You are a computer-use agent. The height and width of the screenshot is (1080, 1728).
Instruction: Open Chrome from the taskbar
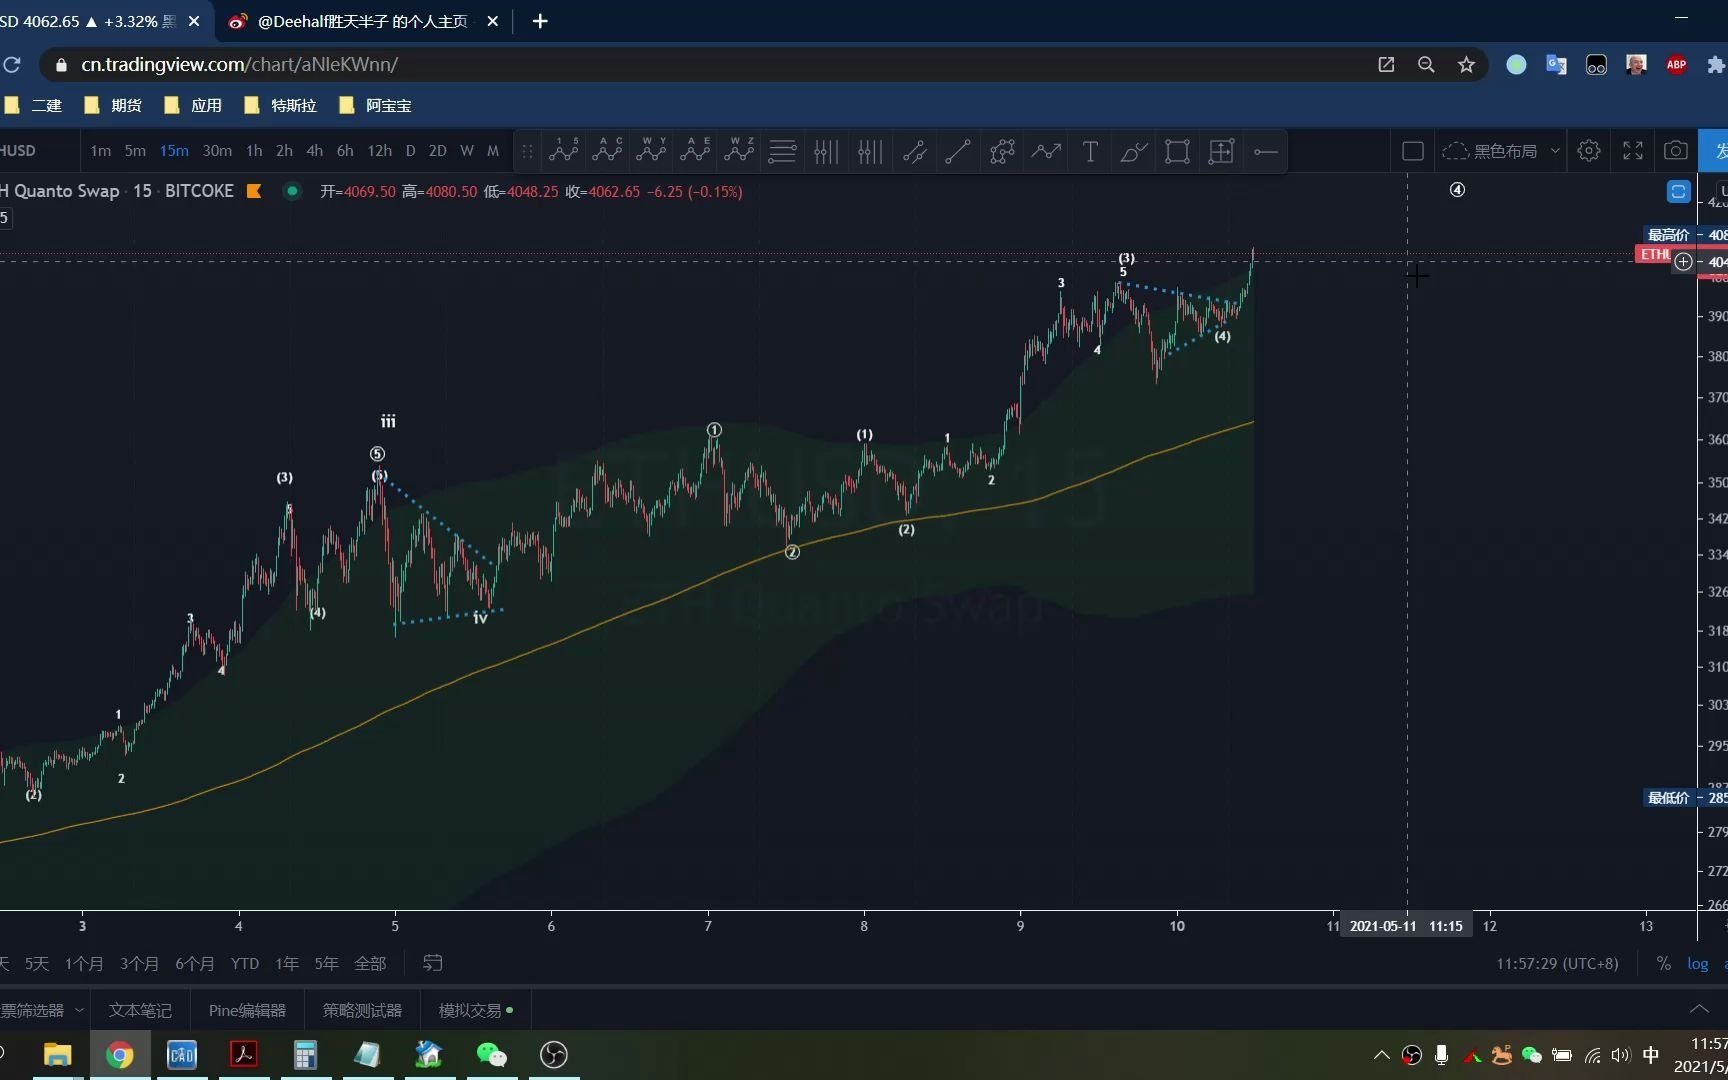pos(120,1055)
